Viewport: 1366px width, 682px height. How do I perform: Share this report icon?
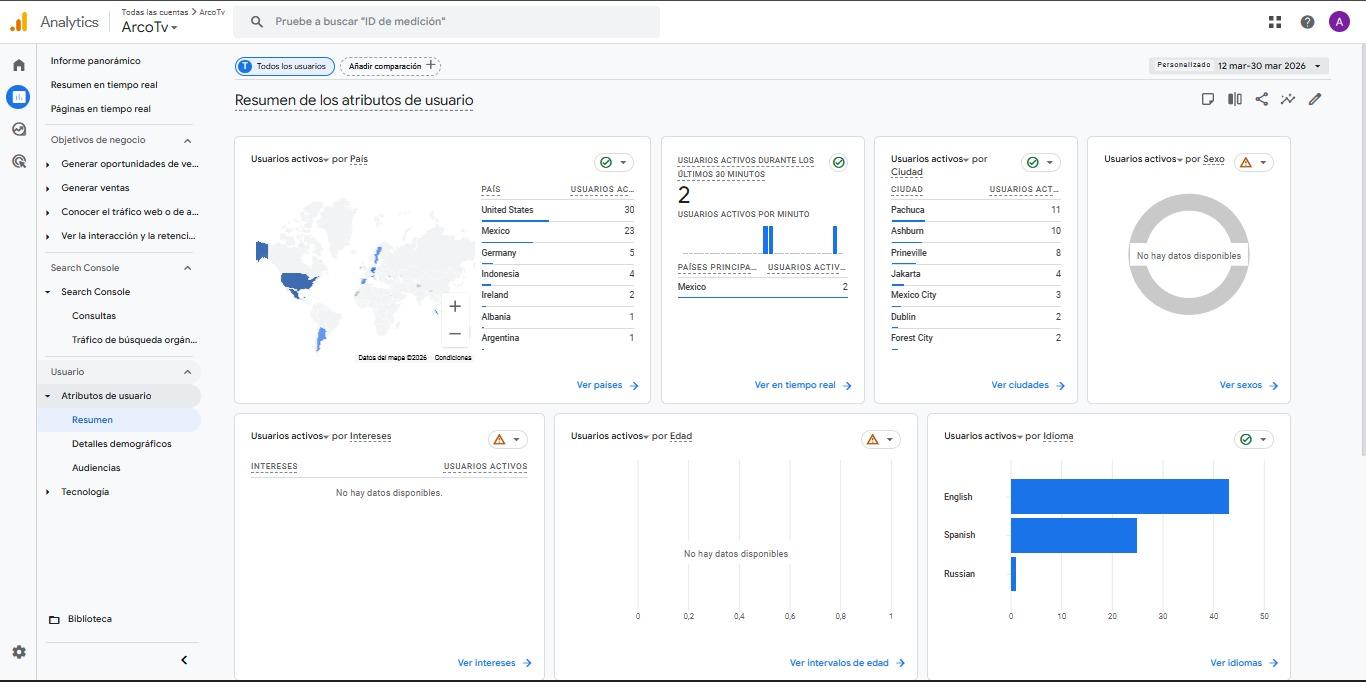pyautogui.click(x=1262, y=99)
